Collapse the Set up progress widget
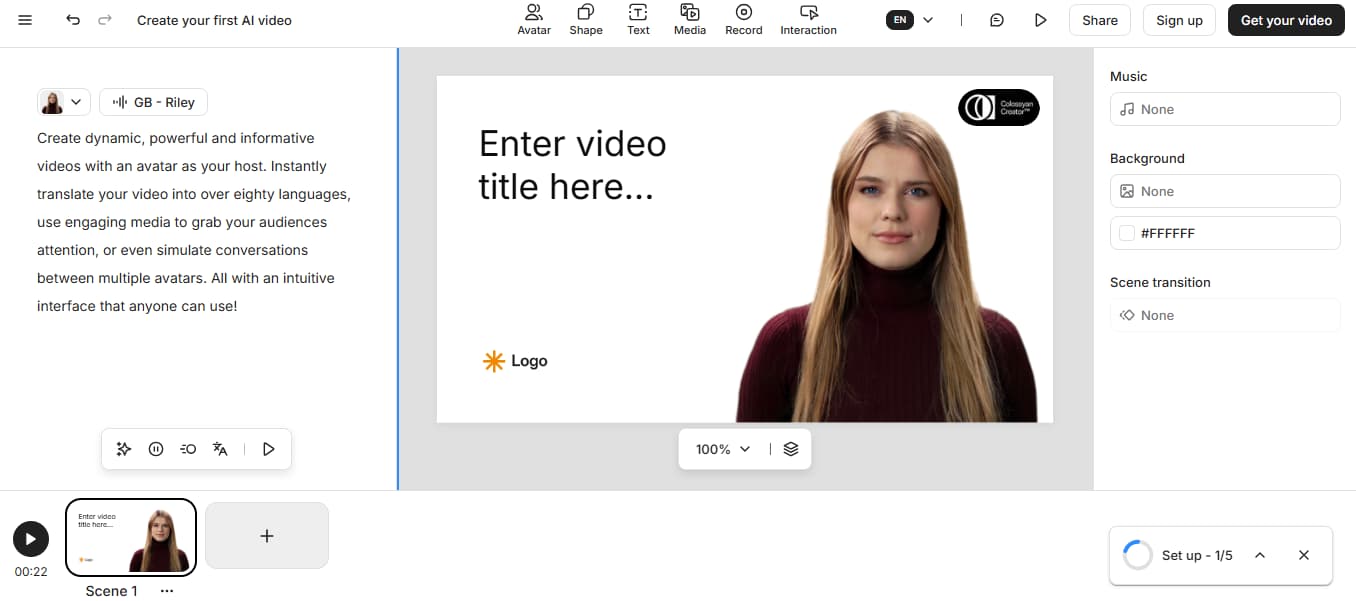 point(1260,554)
